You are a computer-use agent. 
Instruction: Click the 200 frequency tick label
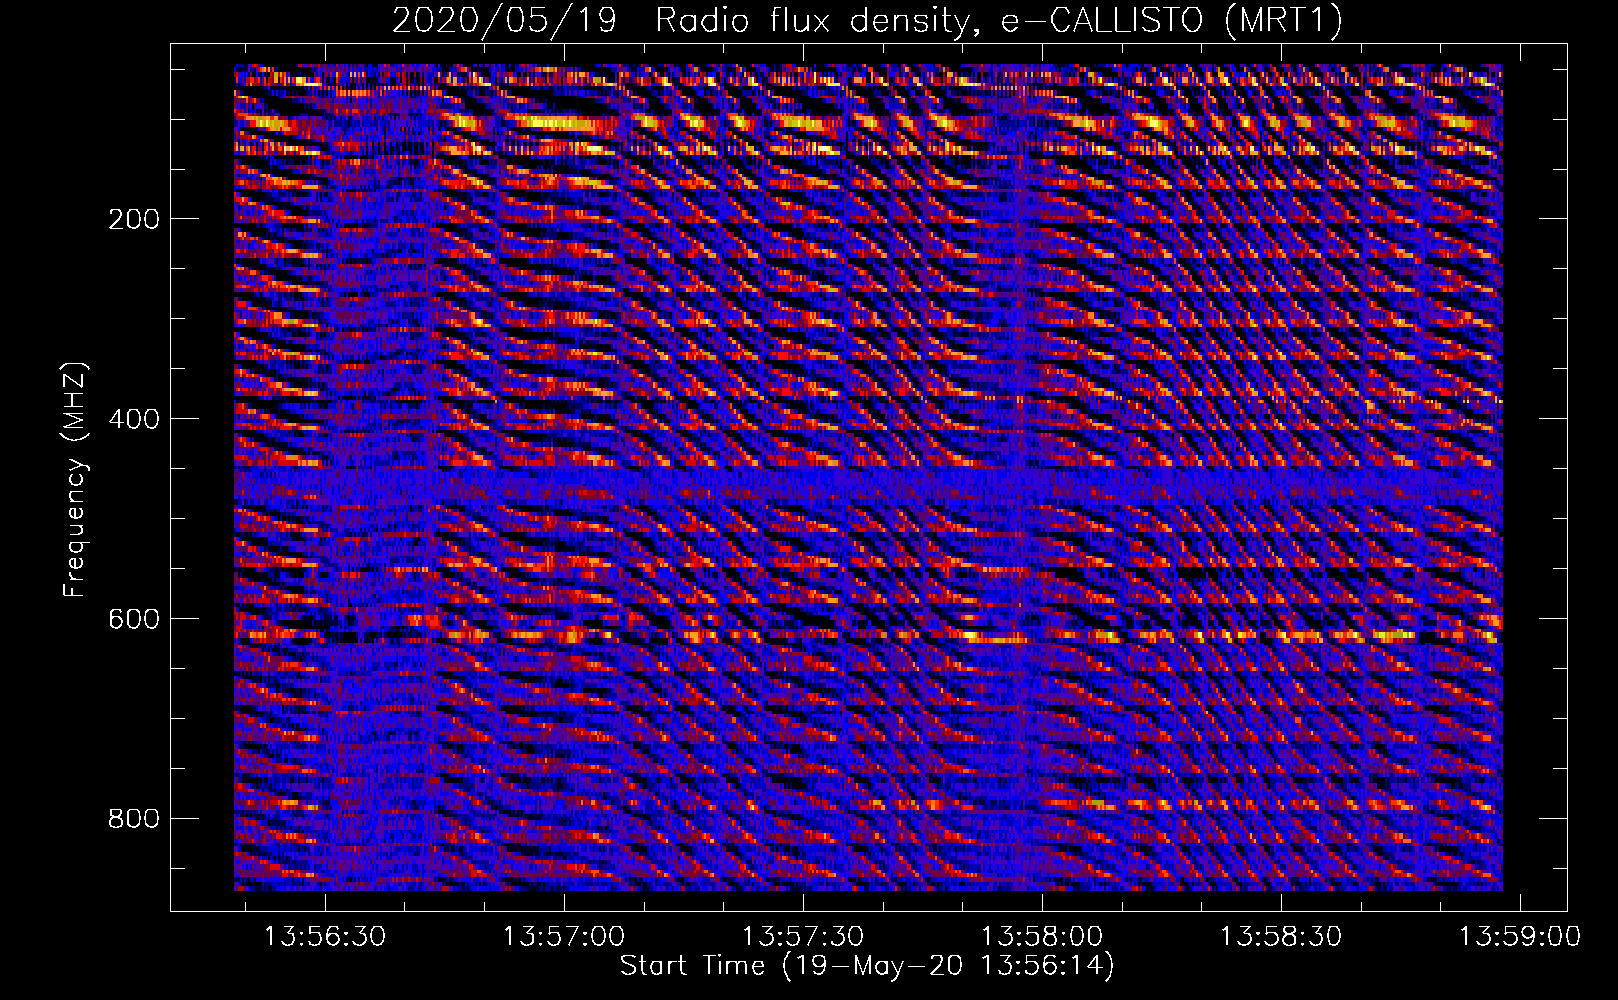pyautogui.click(x=134, y=219)
